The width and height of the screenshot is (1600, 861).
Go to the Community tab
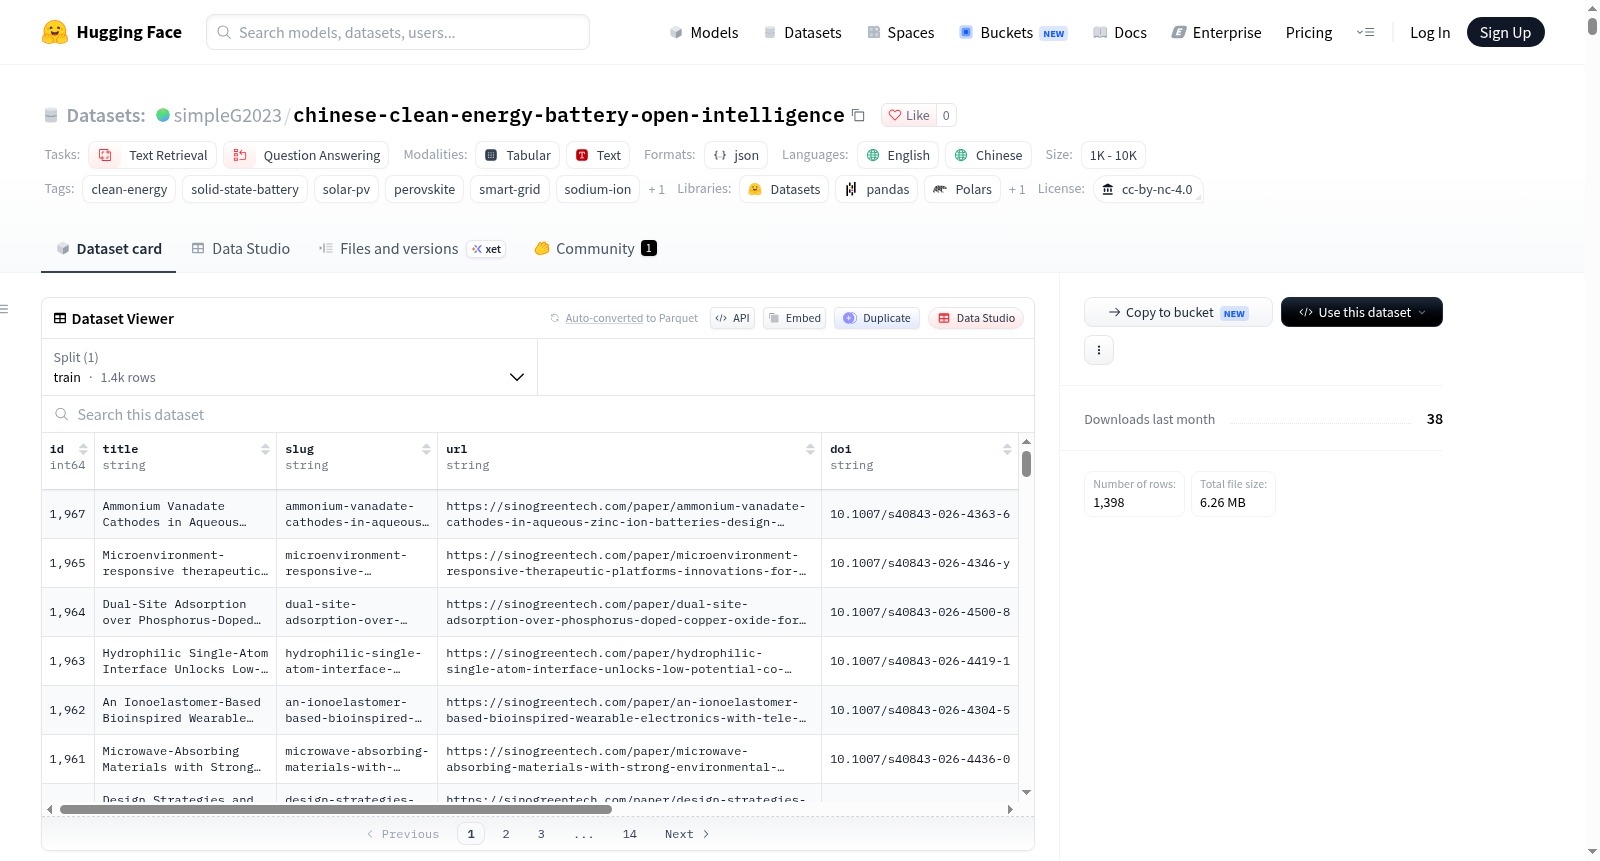595,248
